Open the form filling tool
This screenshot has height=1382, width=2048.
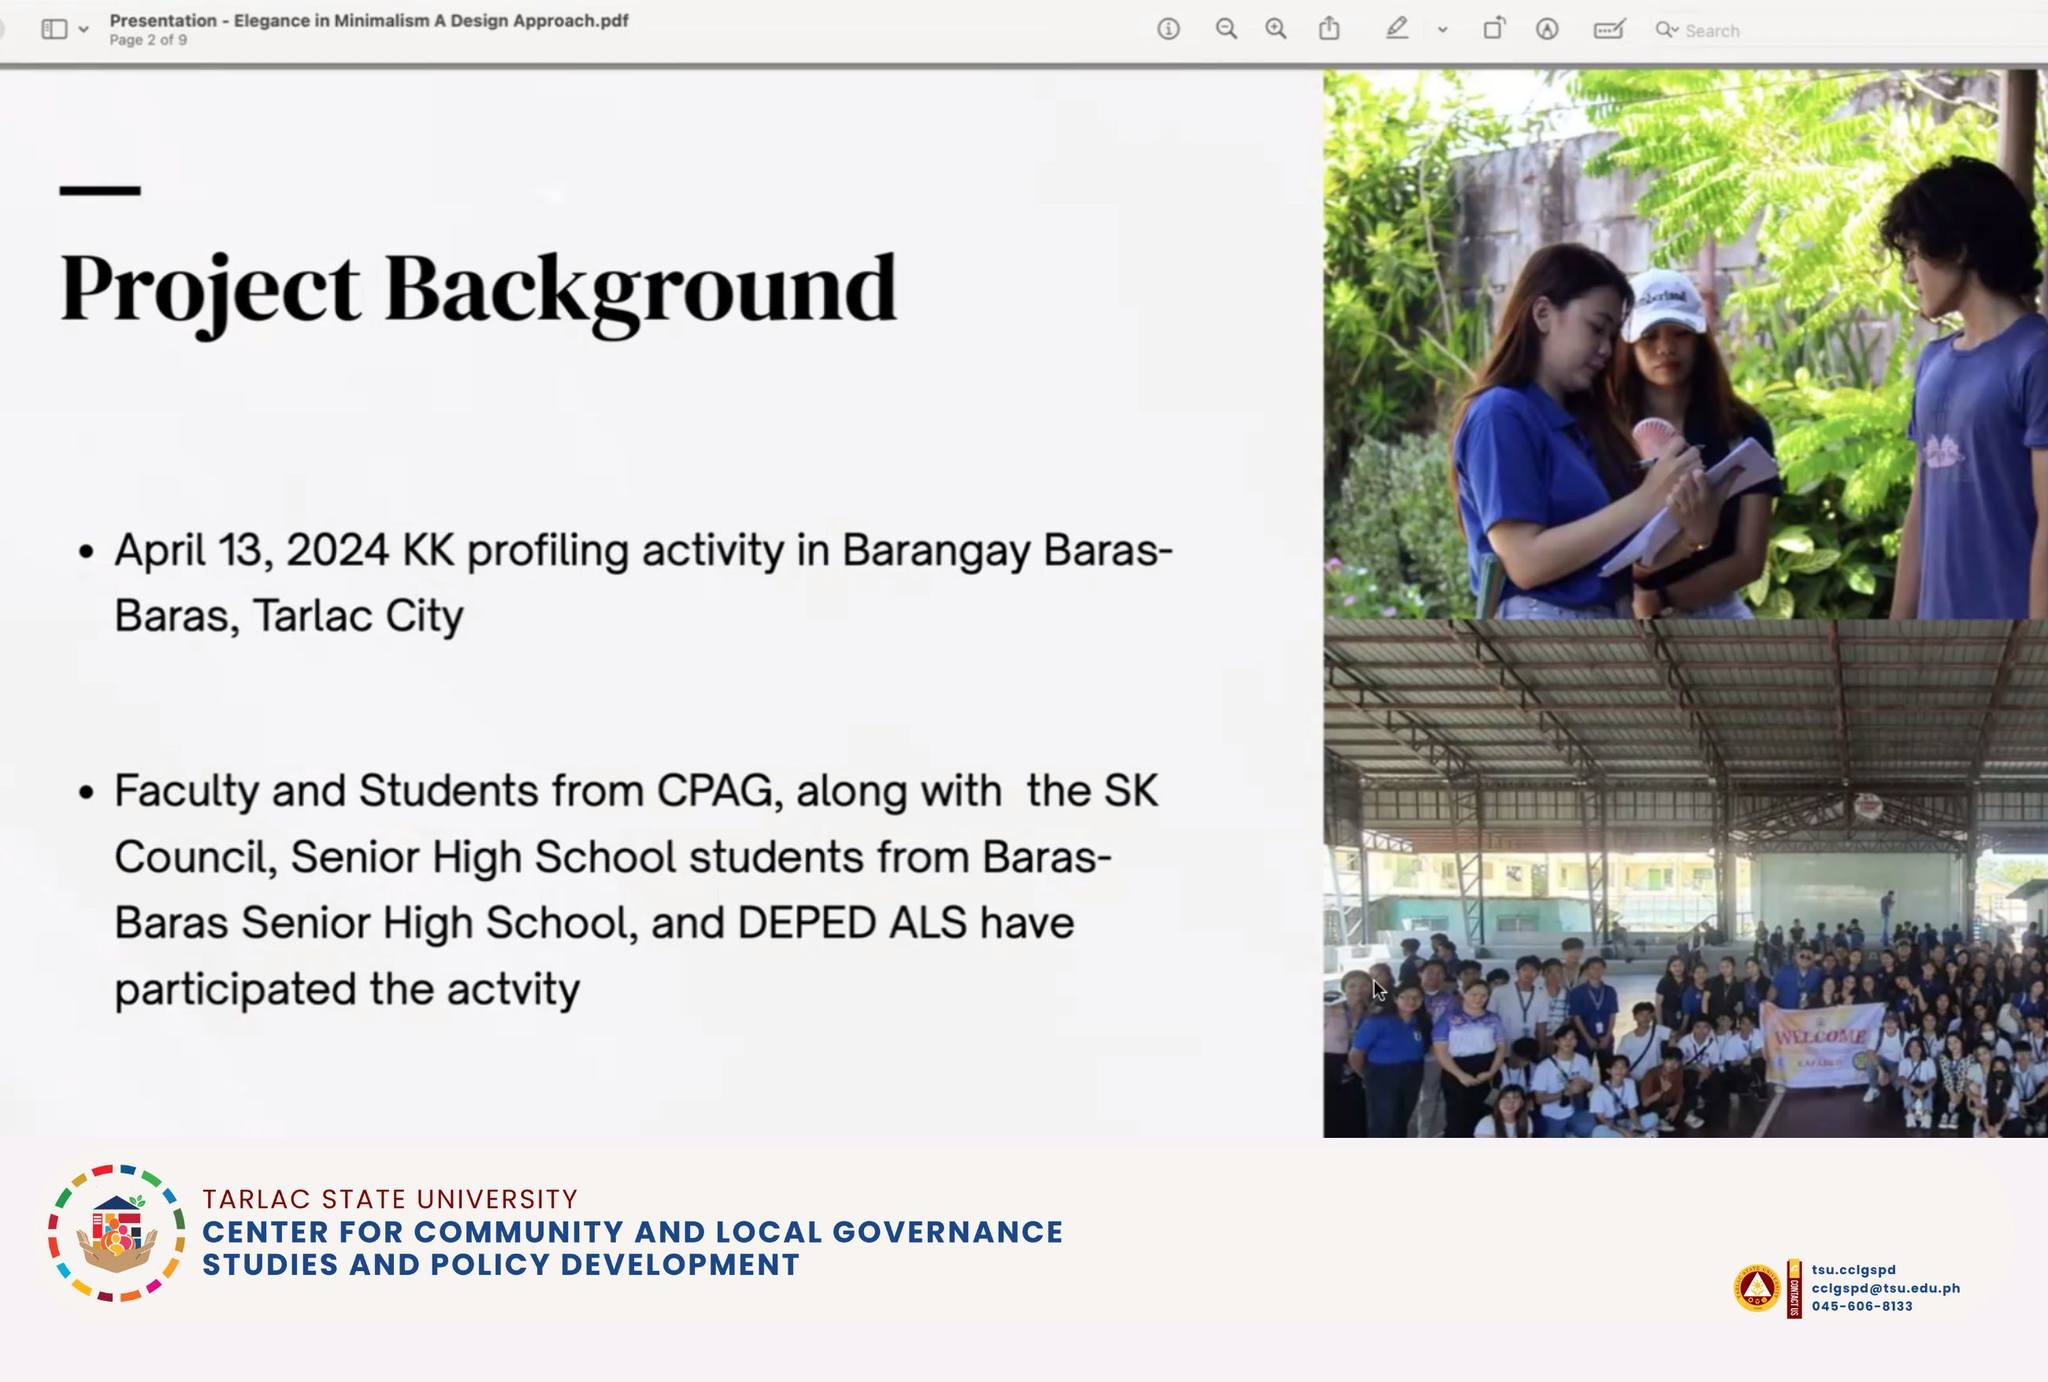click(1608, 29)
